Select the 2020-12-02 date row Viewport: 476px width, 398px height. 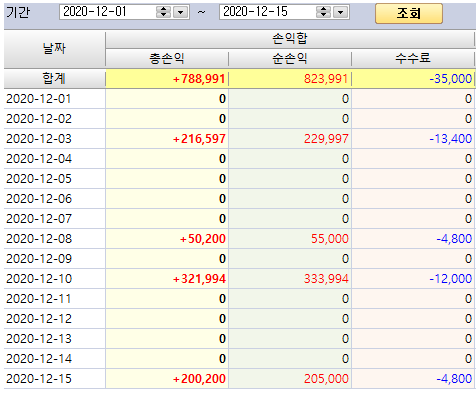point(54,119)
